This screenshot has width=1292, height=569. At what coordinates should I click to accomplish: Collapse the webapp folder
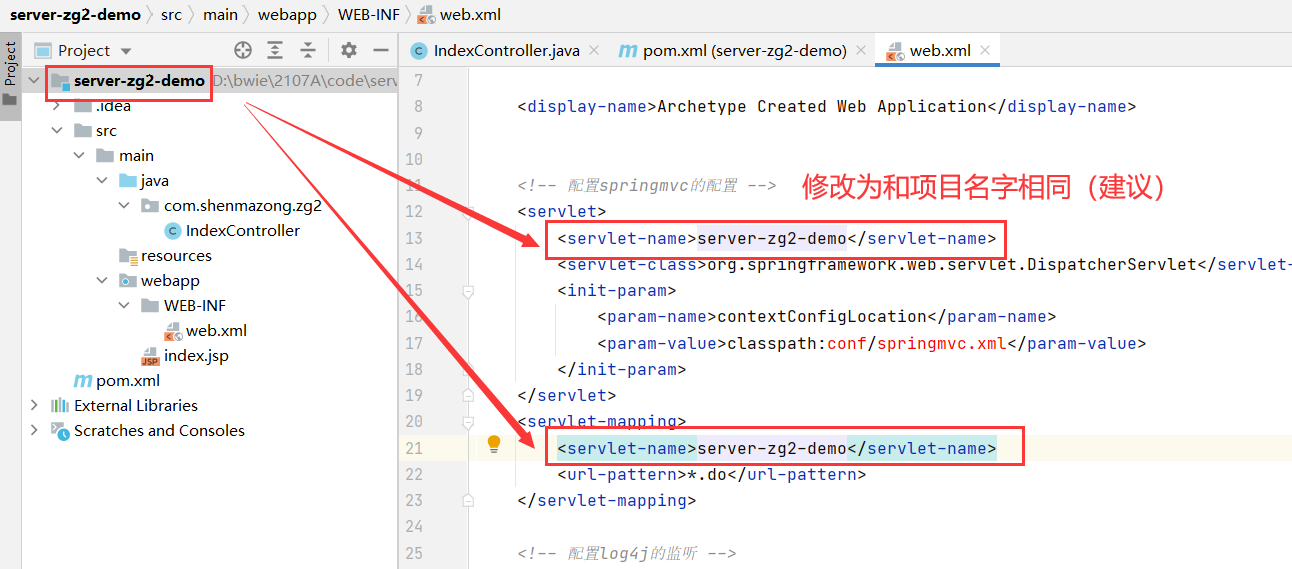click(103, 280)
